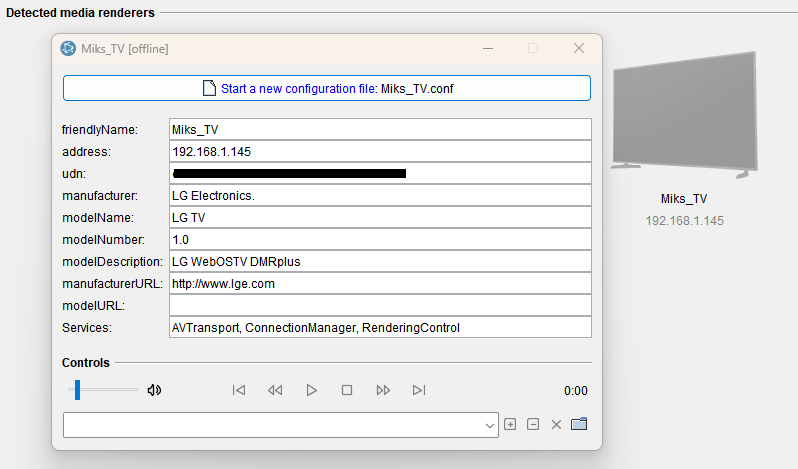798x469 pixels.
Task: Click the 192.168.1.145 text under renderer icon
Action: (685, 221)
